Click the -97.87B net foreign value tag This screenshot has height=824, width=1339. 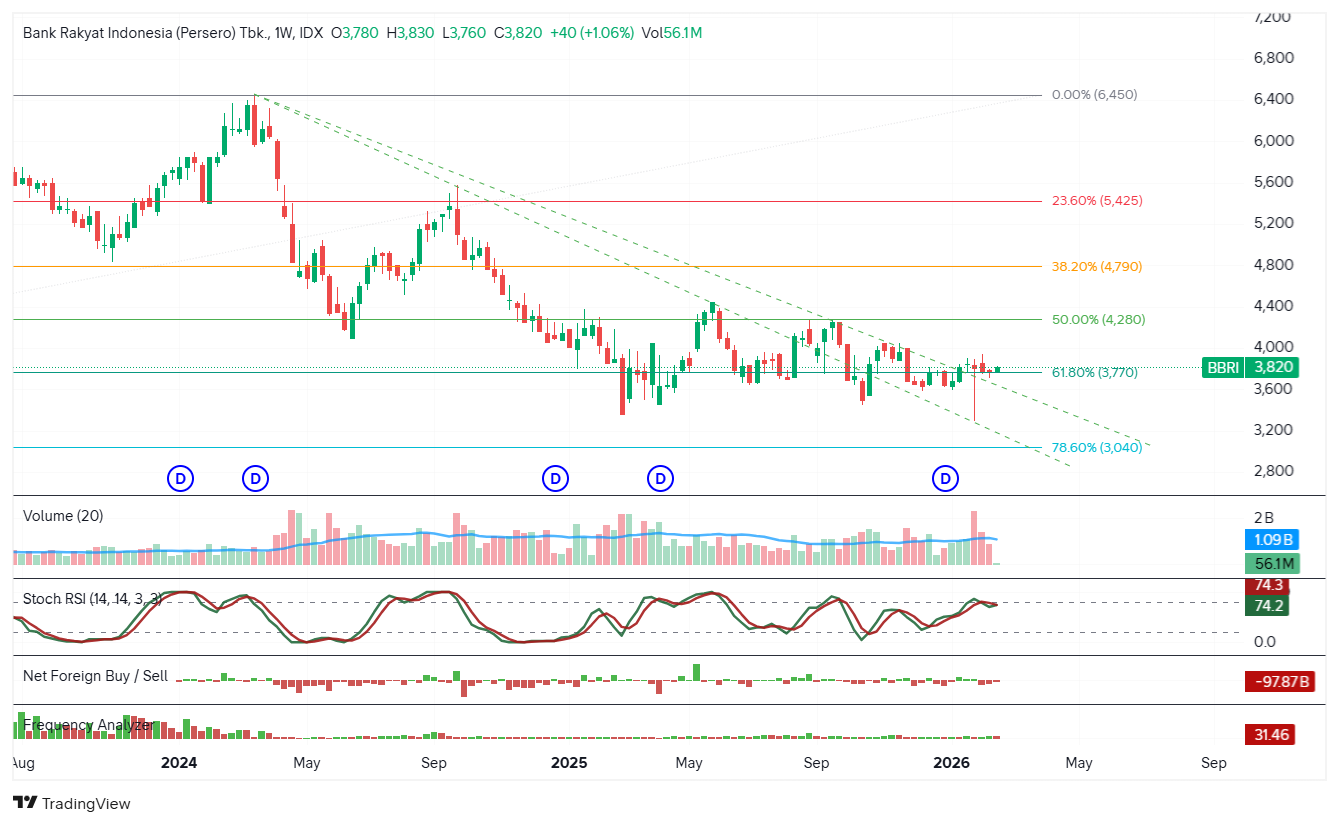(1279, 682)
